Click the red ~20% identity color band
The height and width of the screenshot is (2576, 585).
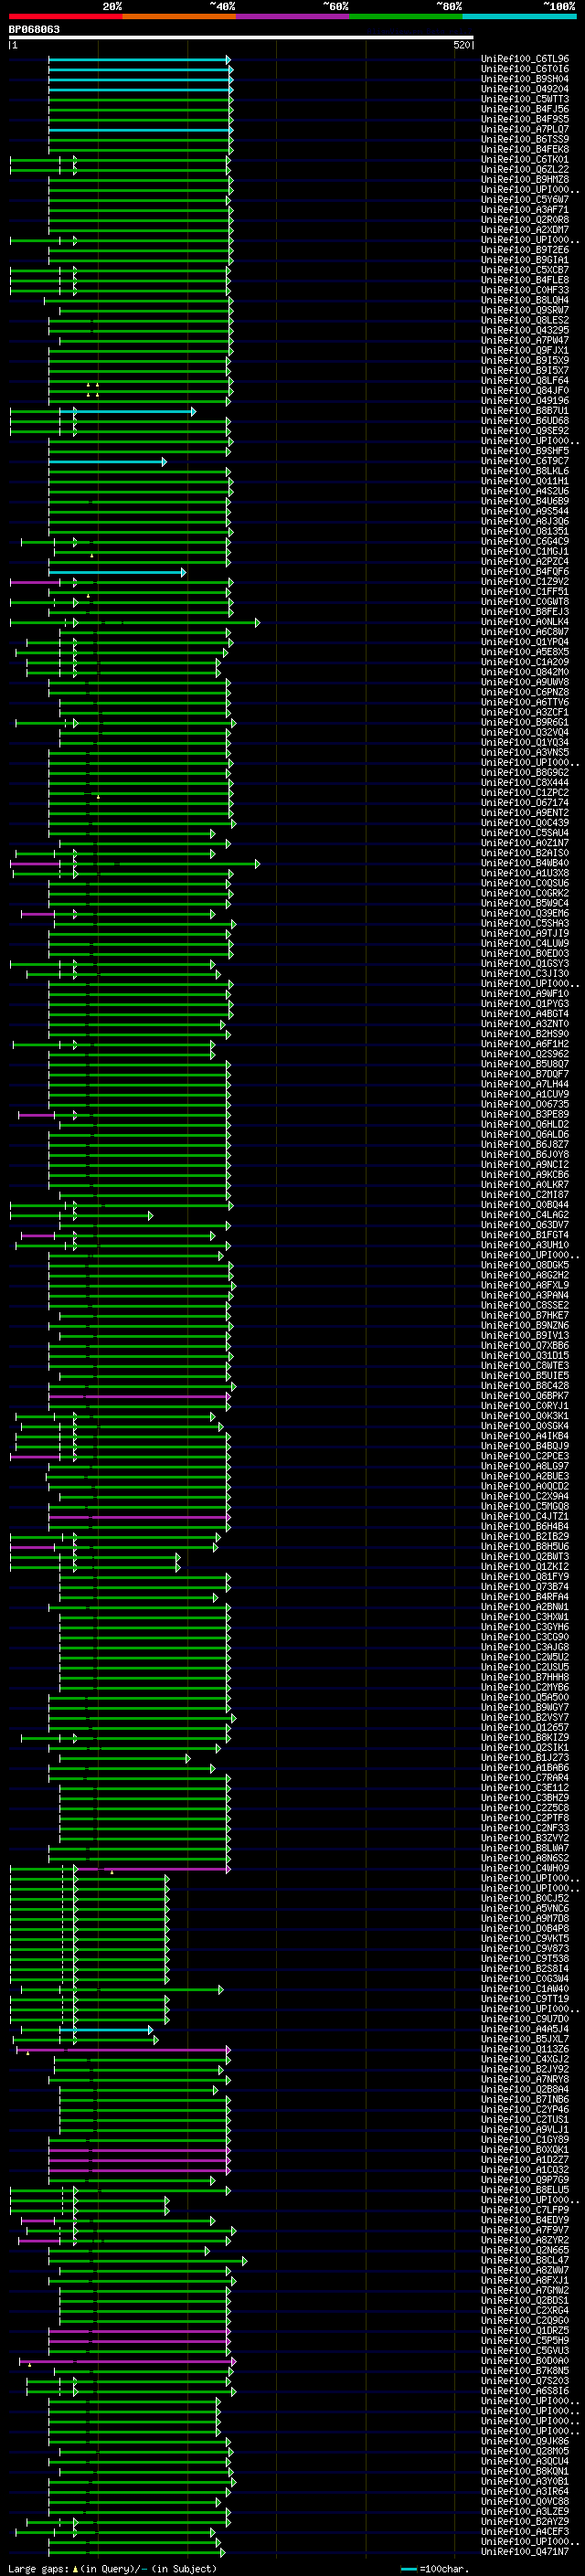click(65, 16)
